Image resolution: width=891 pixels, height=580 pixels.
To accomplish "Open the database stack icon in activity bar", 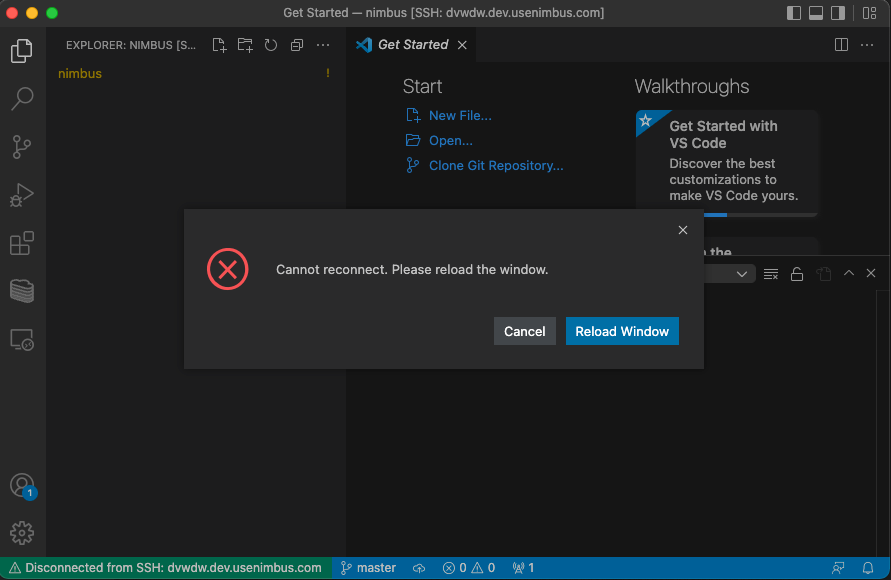I will pyautogui.click(x=22, y=291).
